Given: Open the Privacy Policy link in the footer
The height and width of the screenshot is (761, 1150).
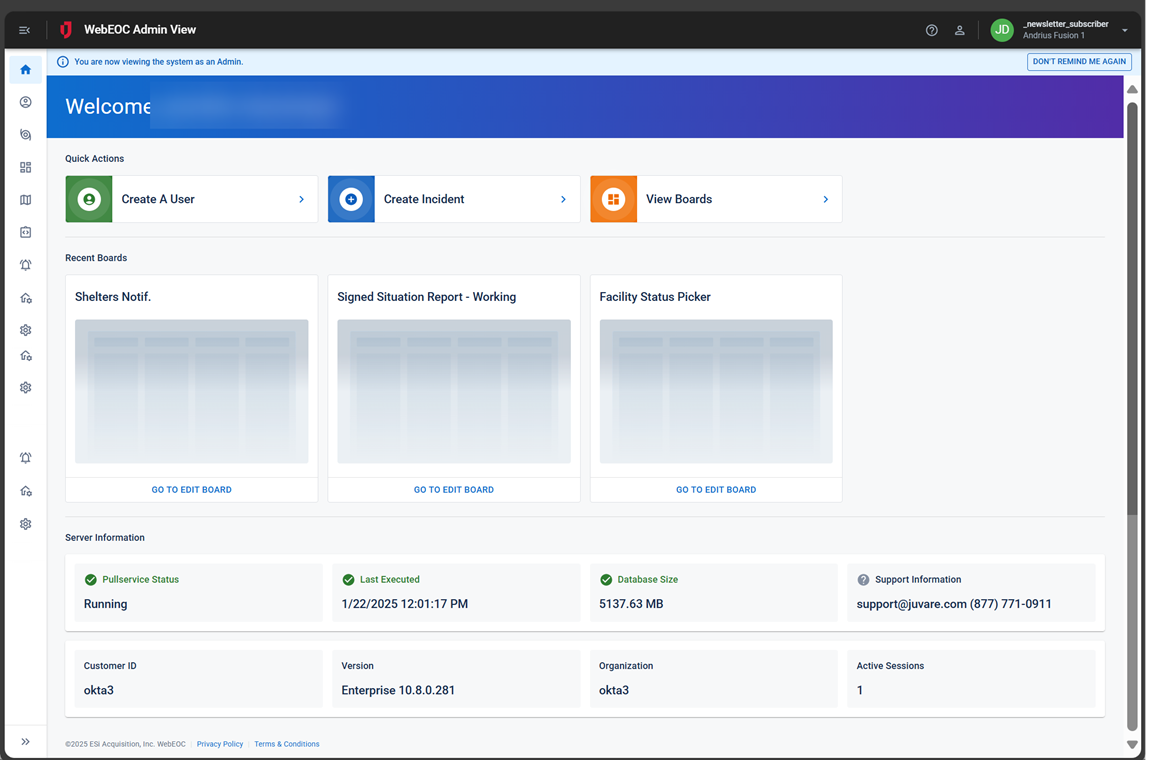Looking at the screenshot, I should pos(220,744).
